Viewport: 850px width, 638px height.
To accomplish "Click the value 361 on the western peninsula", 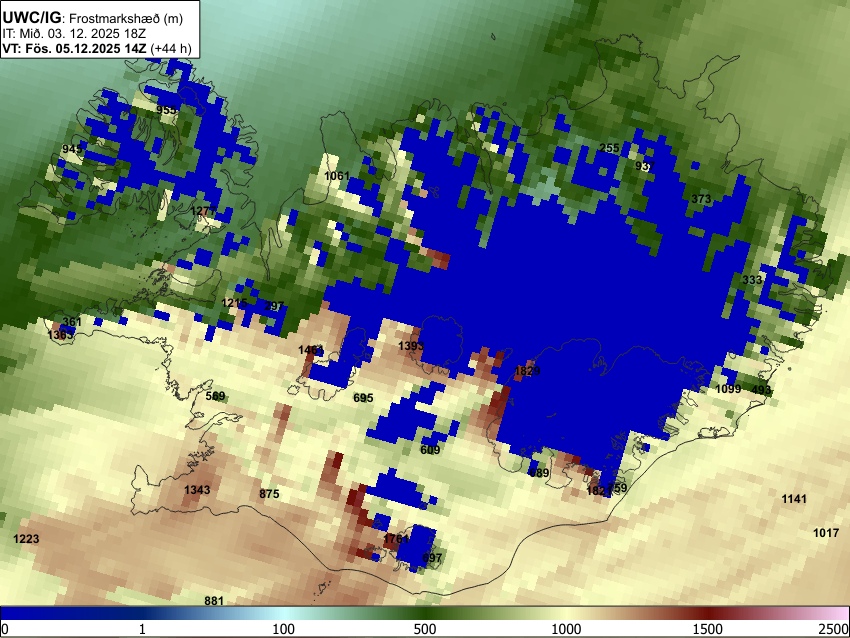I will coord(72,322).
